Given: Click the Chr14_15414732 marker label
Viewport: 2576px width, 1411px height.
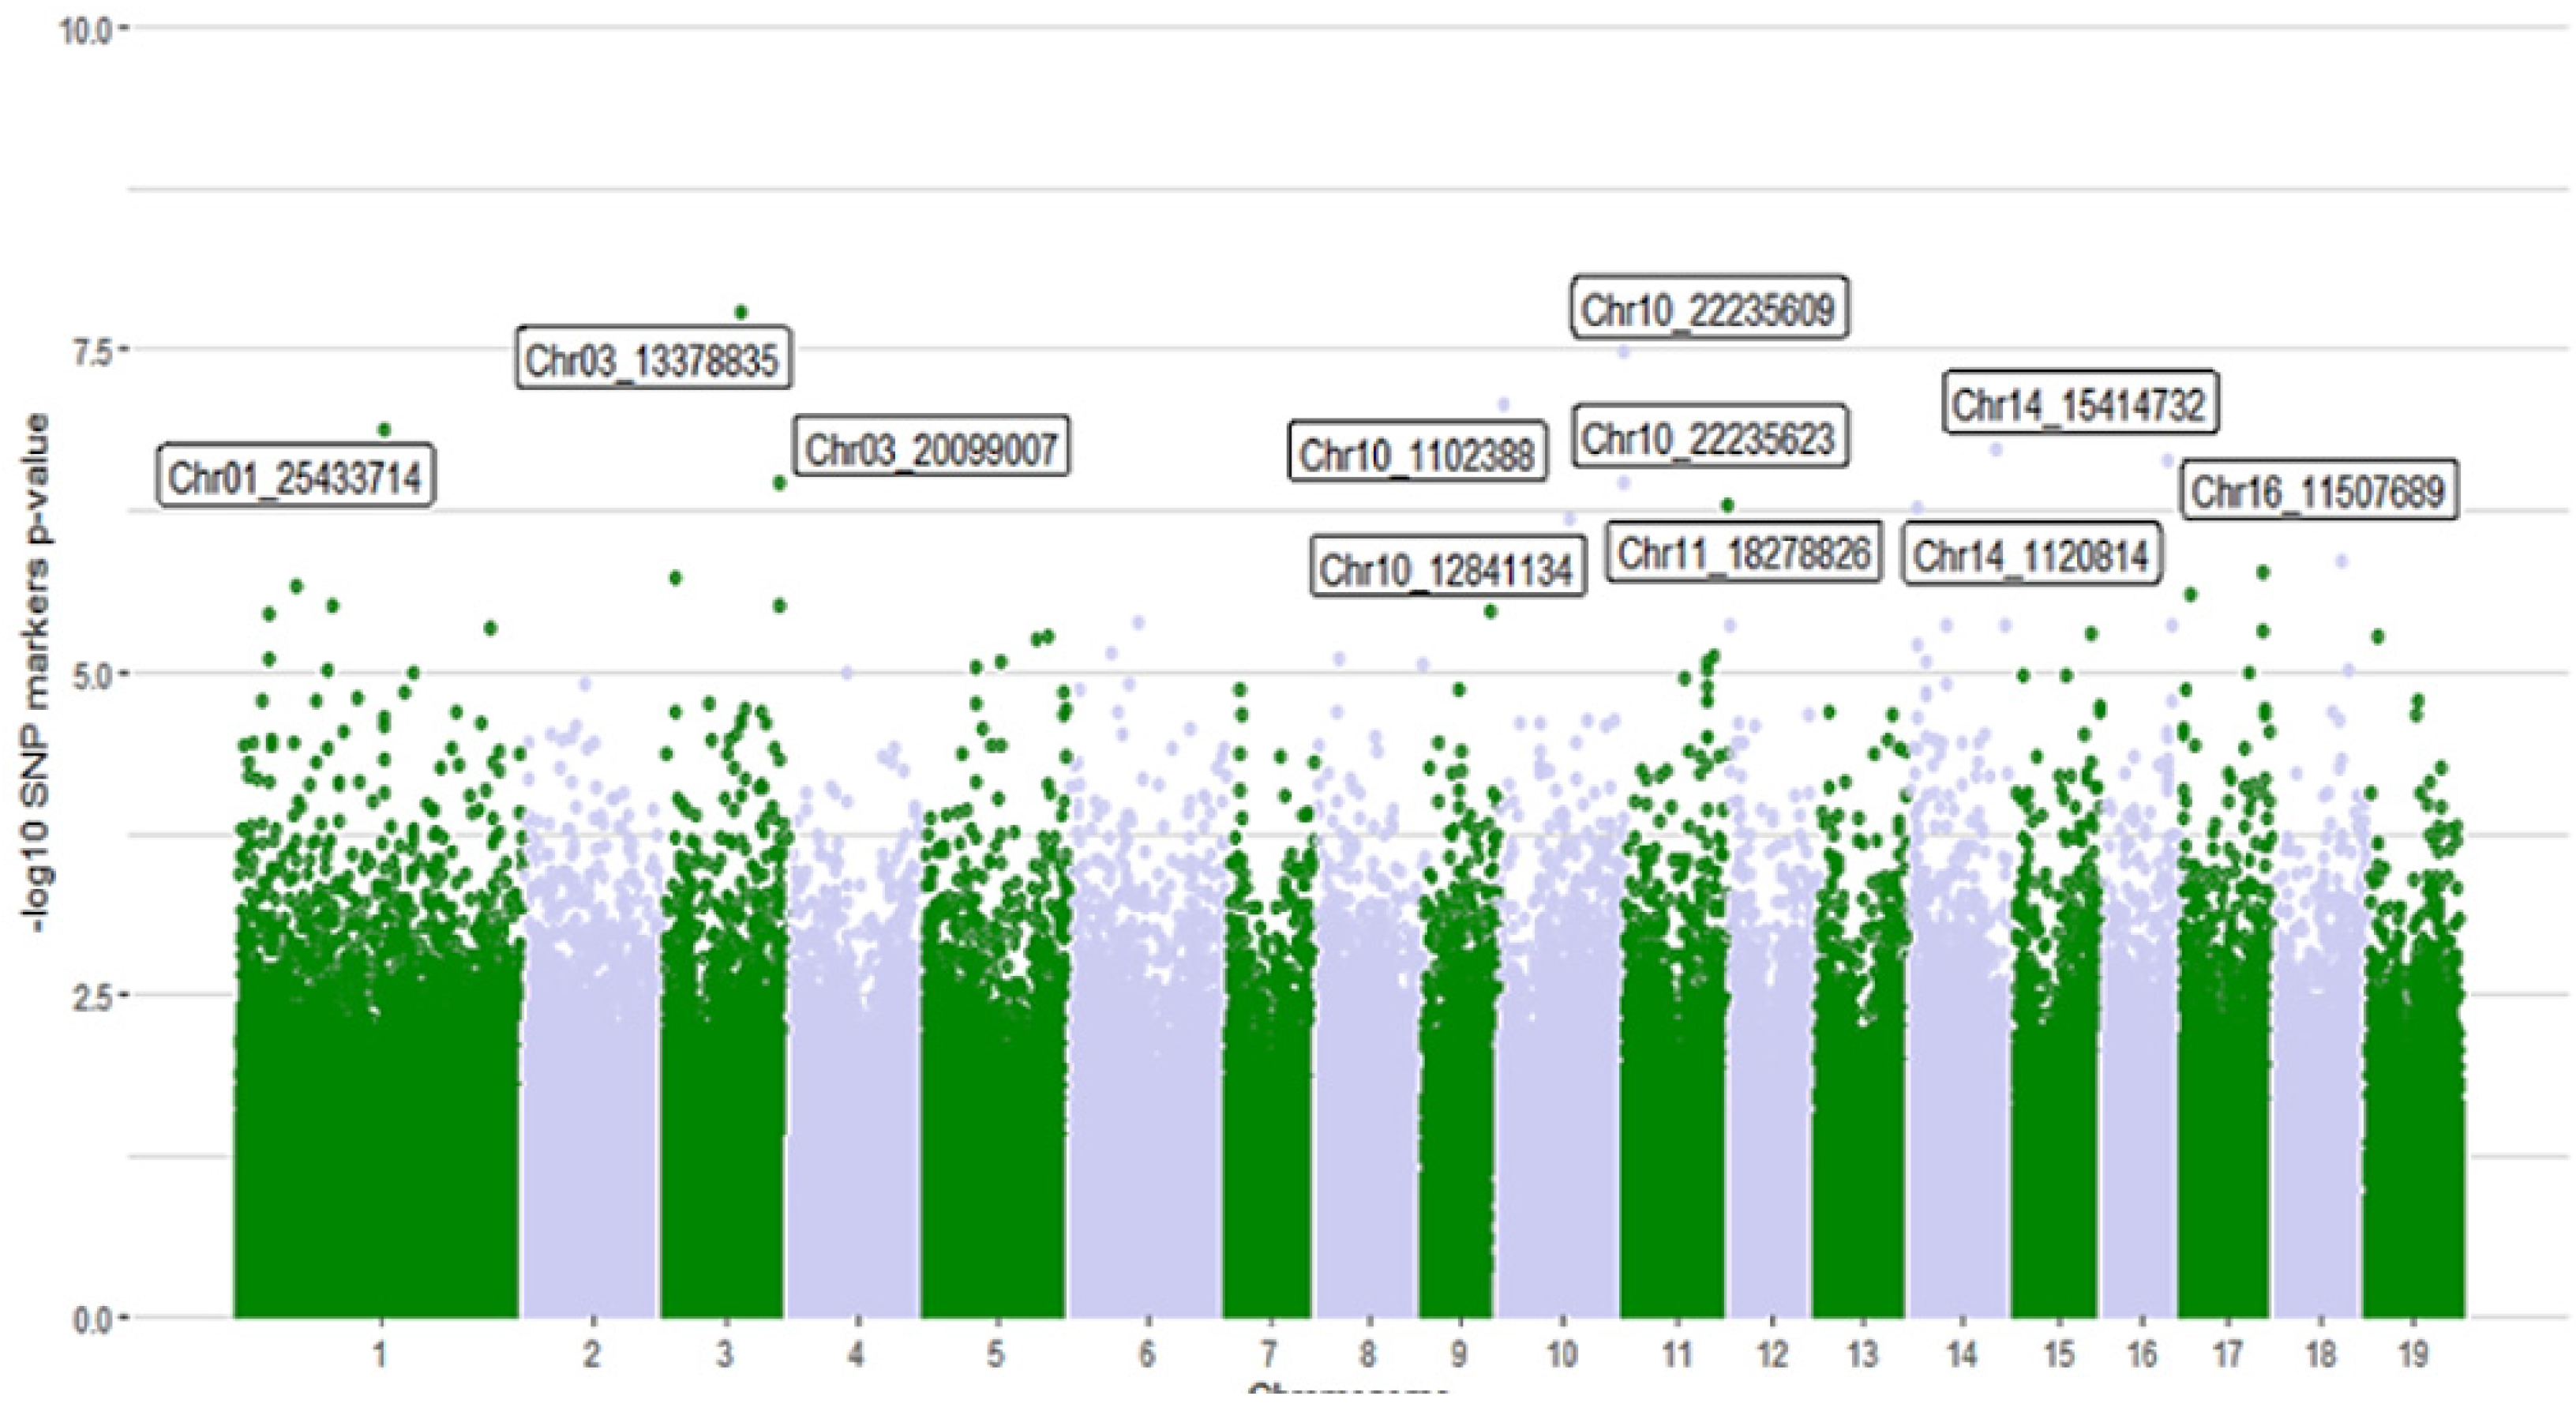Looking at the screenshot, I should 2080,403.
